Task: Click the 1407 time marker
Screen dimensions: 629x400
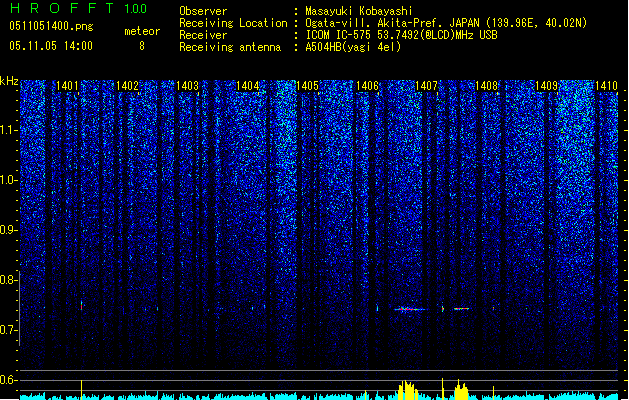Action: point(426,86)
